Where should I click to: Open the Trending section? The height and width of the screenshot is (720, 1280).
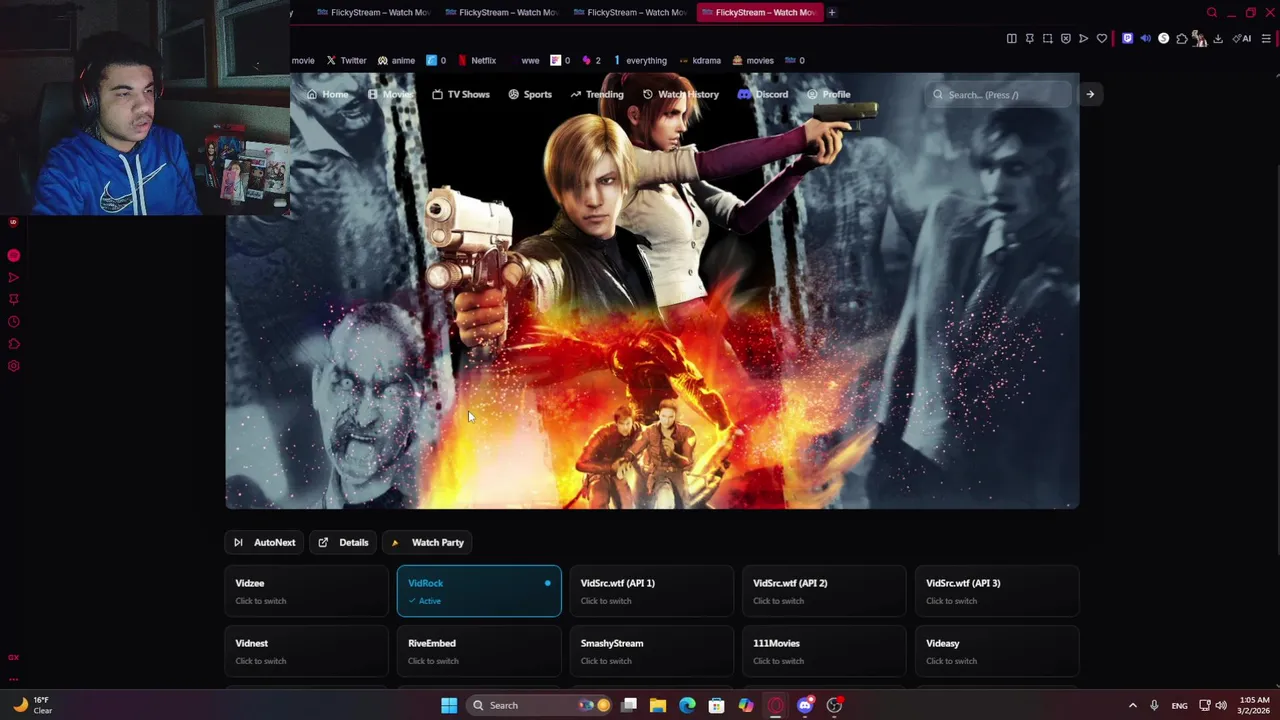[597, 94]
